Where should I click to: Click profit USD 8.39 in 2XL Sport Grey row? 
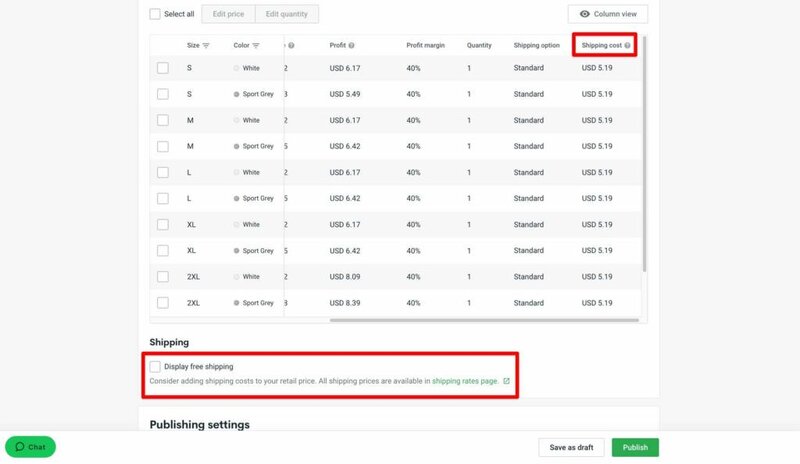click(345, 303)
